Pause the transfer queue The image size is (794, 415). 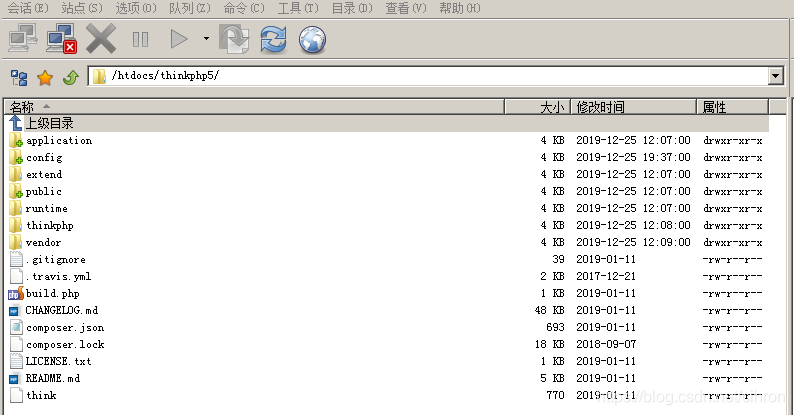click(140, 39)
